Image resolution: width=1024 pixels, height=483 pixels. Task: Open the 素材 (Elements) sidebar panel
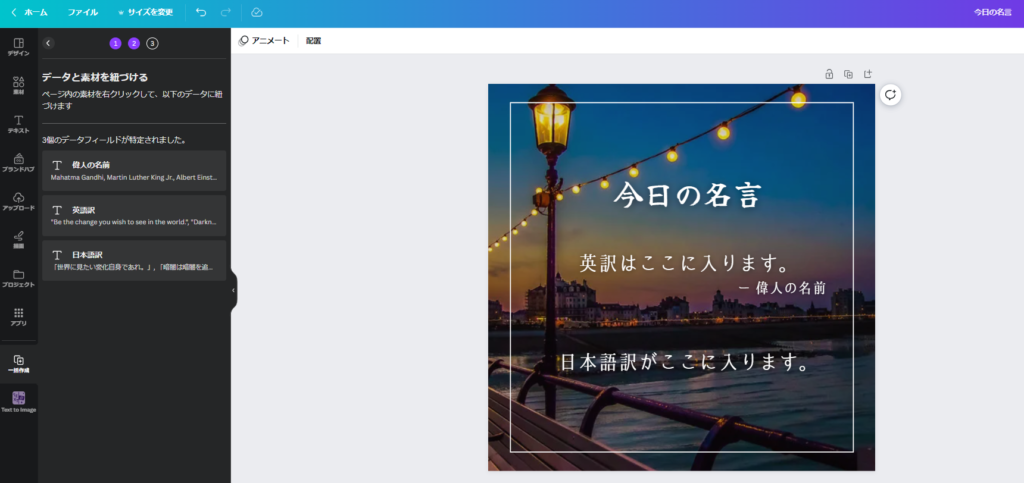(x=18, y=84)
